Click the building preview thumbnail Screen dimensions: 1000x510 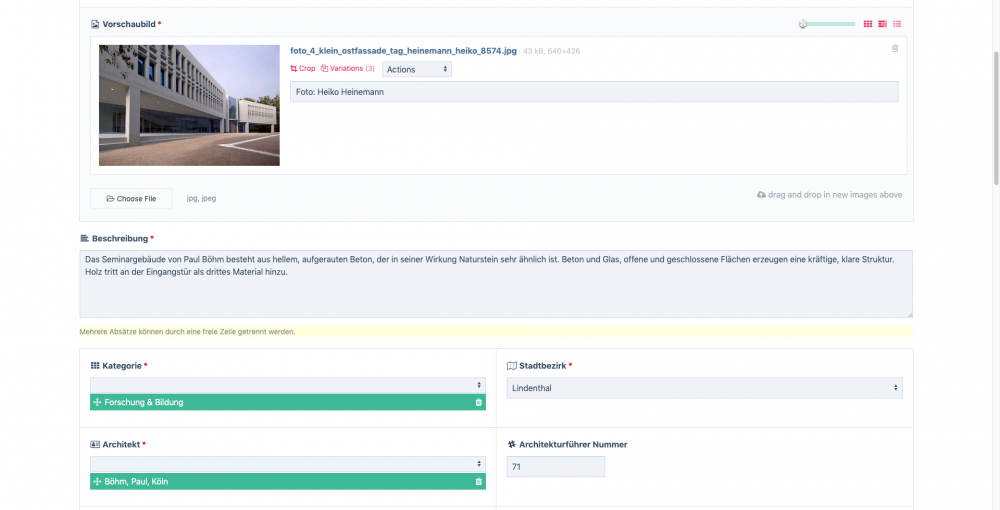[189, 105]
